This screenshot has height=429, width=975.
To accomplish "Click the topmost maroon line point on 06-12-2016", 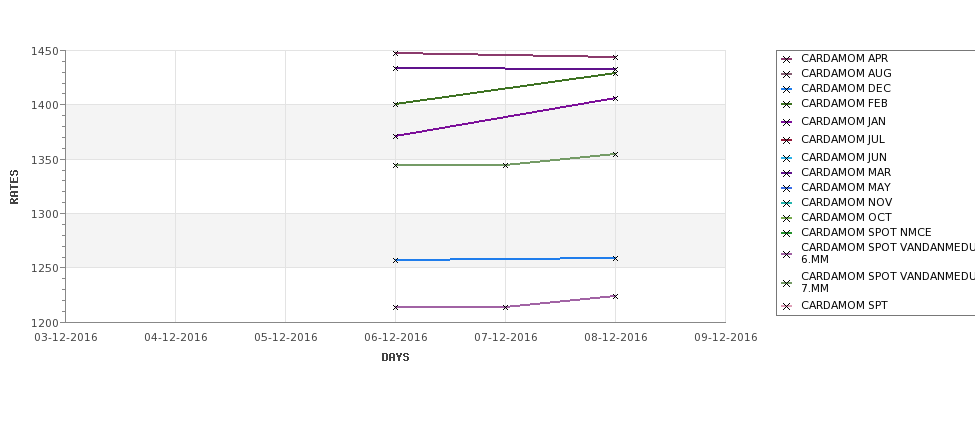I will click(x=395, y=53).
